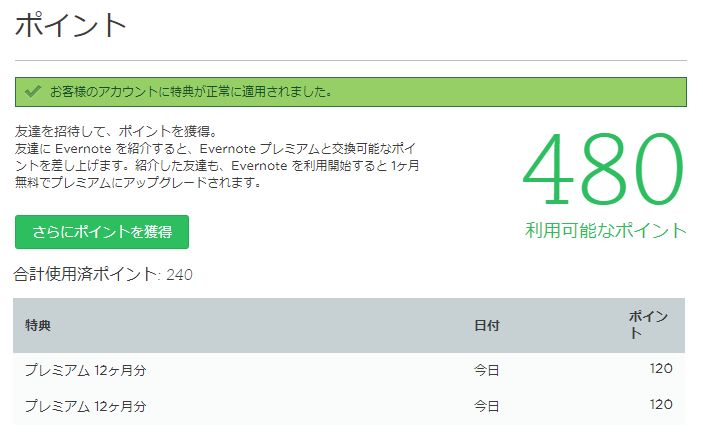This screenshot has height=437, width=703.
Task: Click 120 points value in first row
Action: pyautogui.click(x=660, y=369)
